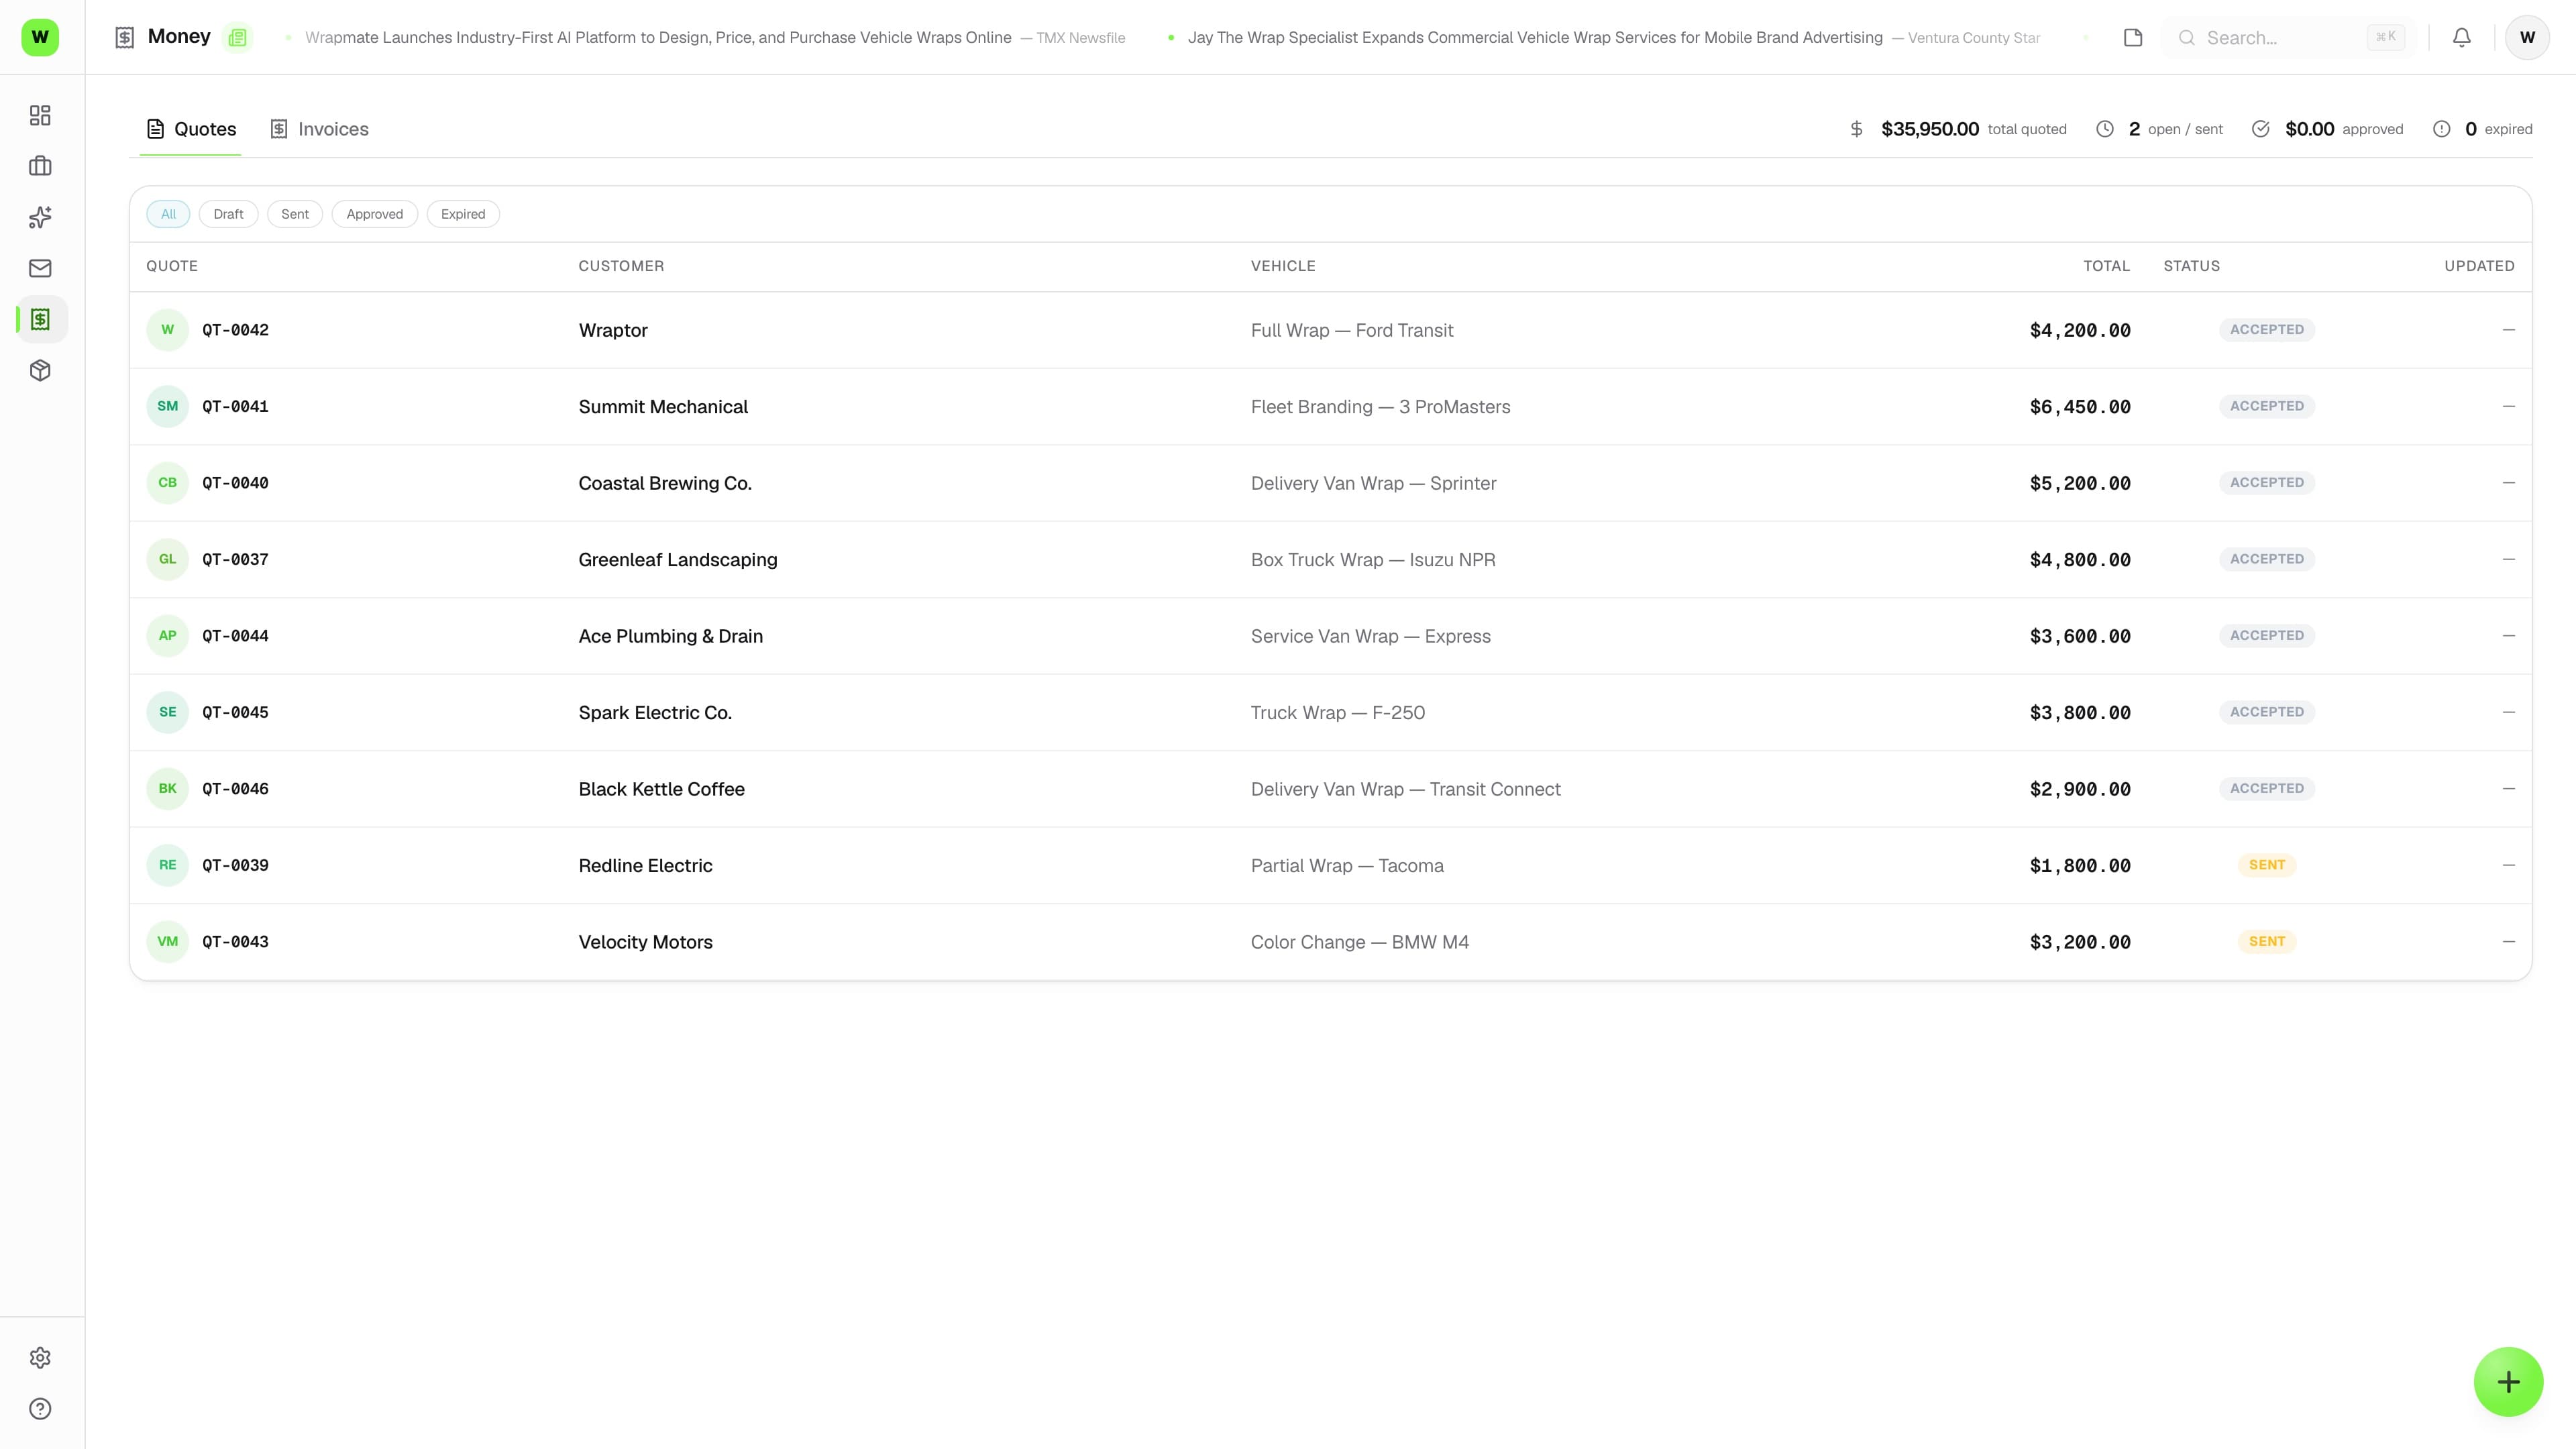
Task: Click the $35,950.00 total quoted stat
Action: pyautogui.click(x=1958, y=129)
